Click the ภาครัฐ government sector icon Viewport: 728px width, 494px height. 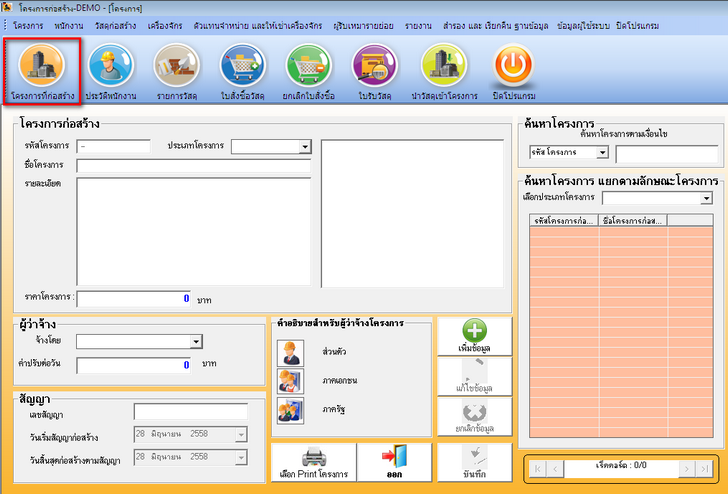point(291,410)
